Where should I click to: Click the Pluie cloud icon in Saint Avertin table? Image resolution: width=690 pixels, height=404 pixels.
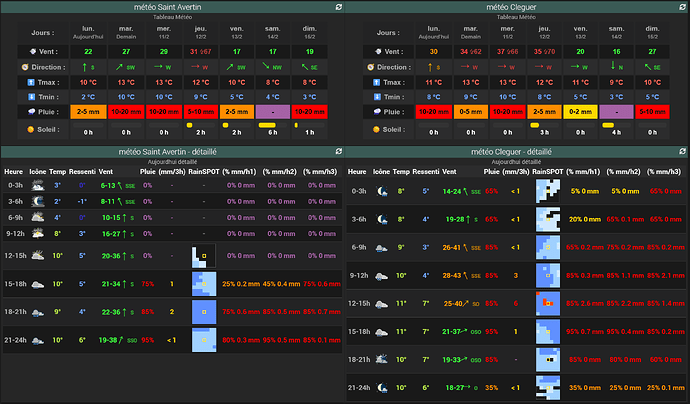click(31, 112)
